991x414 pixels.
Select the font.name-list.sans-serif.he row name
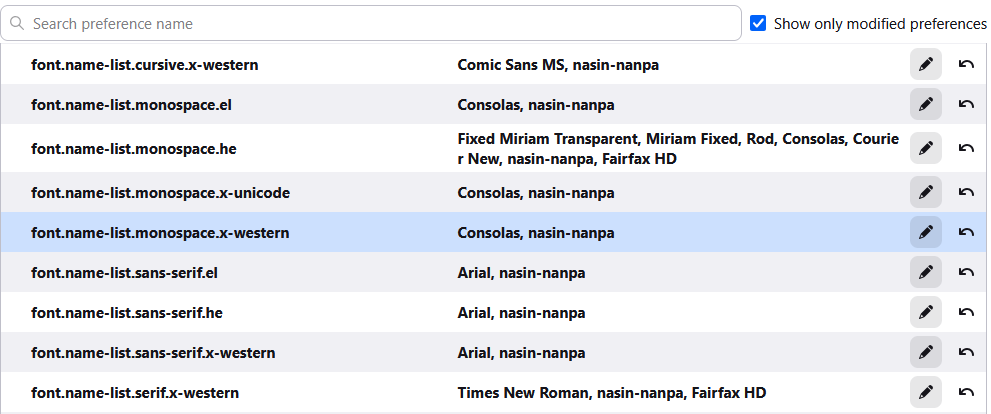point(127,313)
